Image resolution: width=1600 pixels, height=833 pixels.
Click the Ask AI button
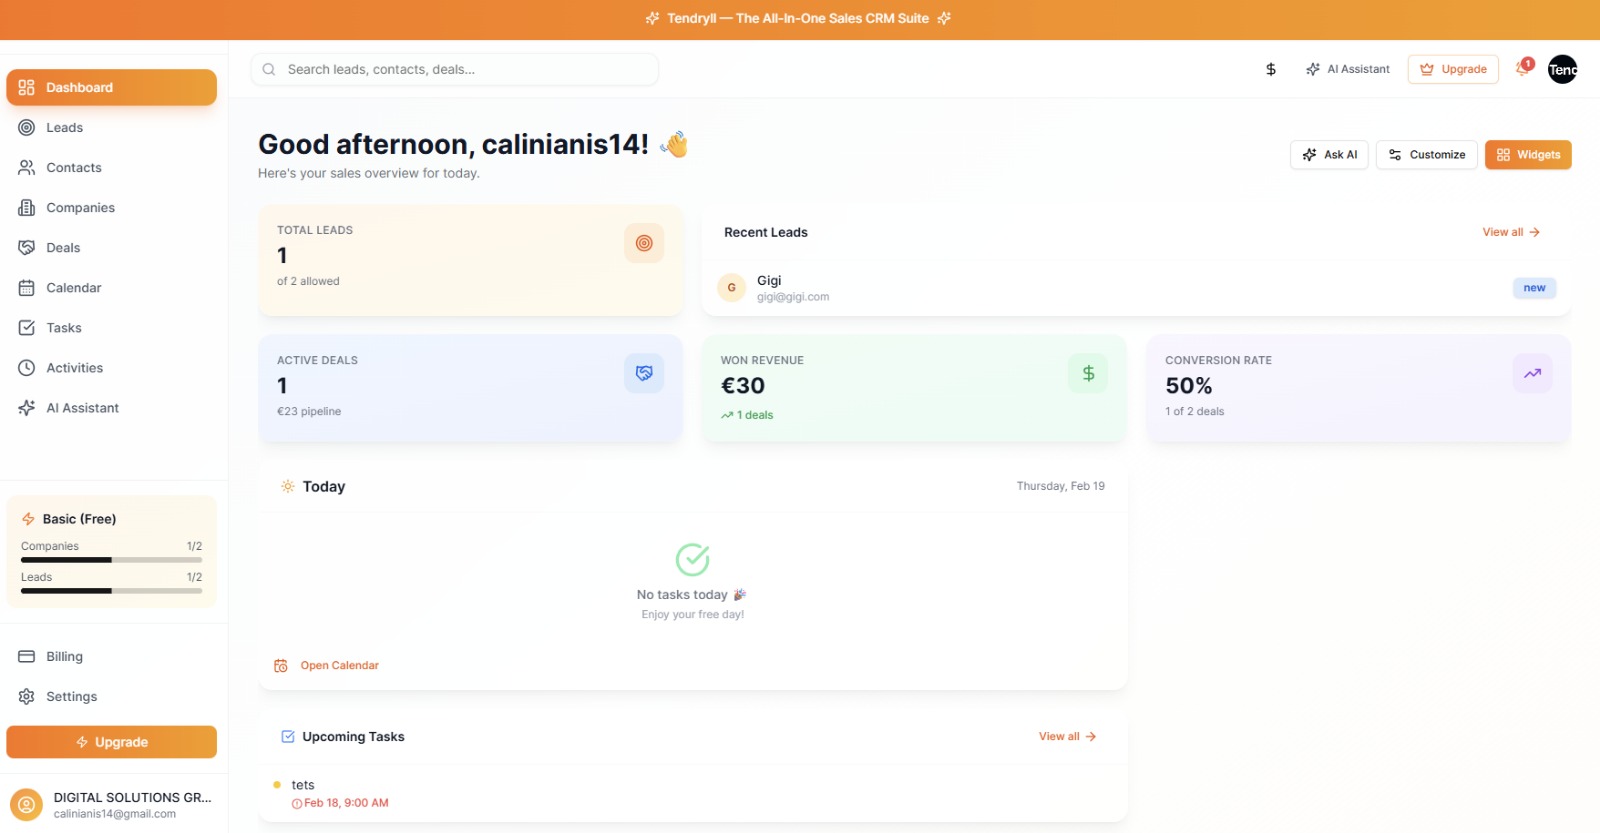click(x=1329, y=155)
